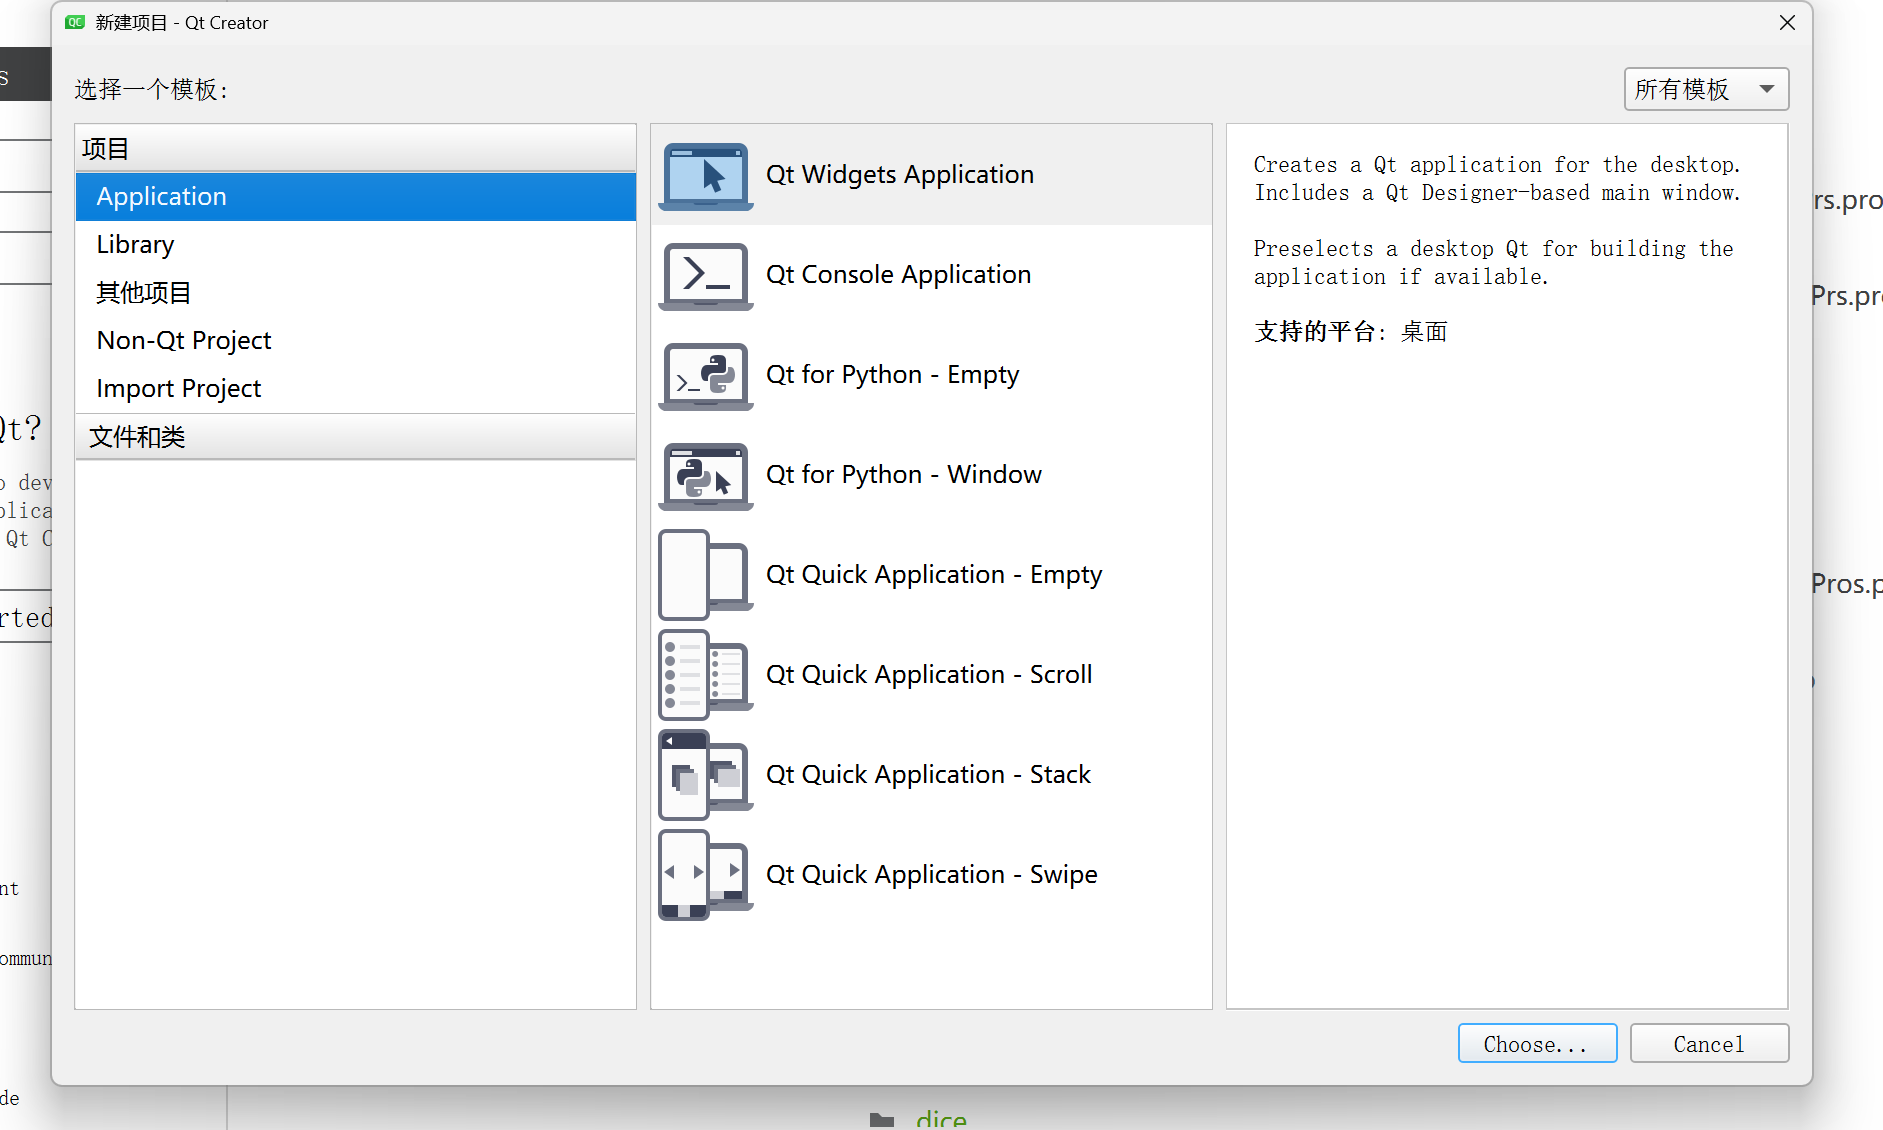Select the Qt Console Application terminal icon
Screen dimensions: 1883x1130
705,276
